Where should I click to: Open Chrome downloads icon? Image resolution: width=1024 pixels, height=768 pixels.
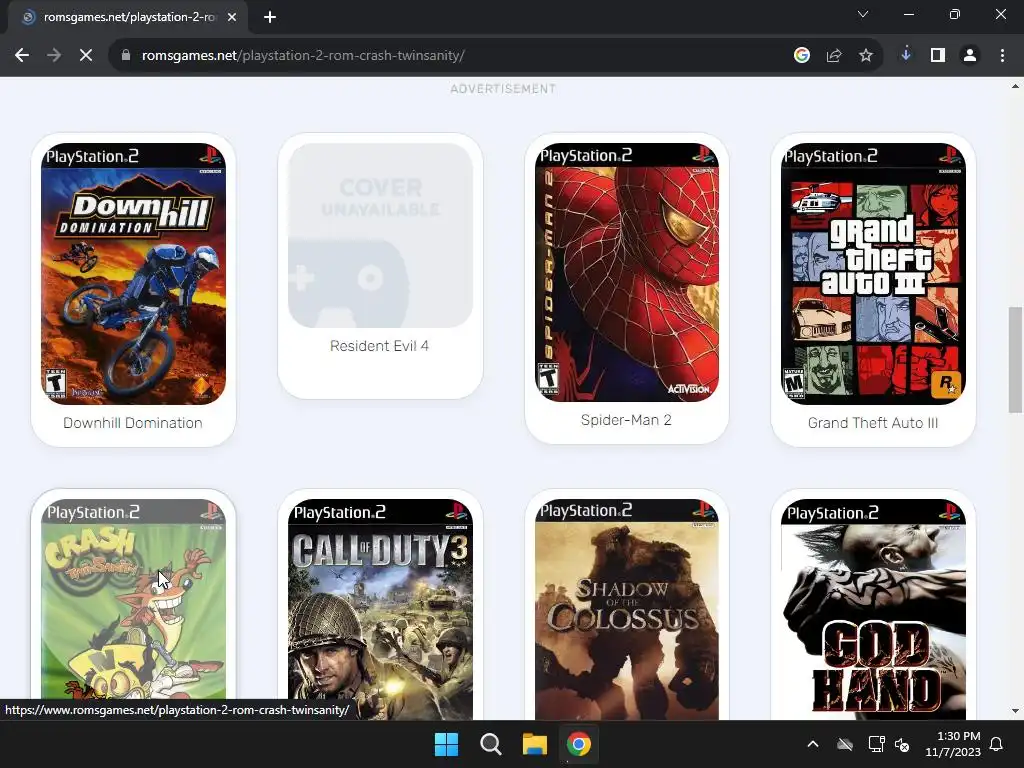pos(906,55)
